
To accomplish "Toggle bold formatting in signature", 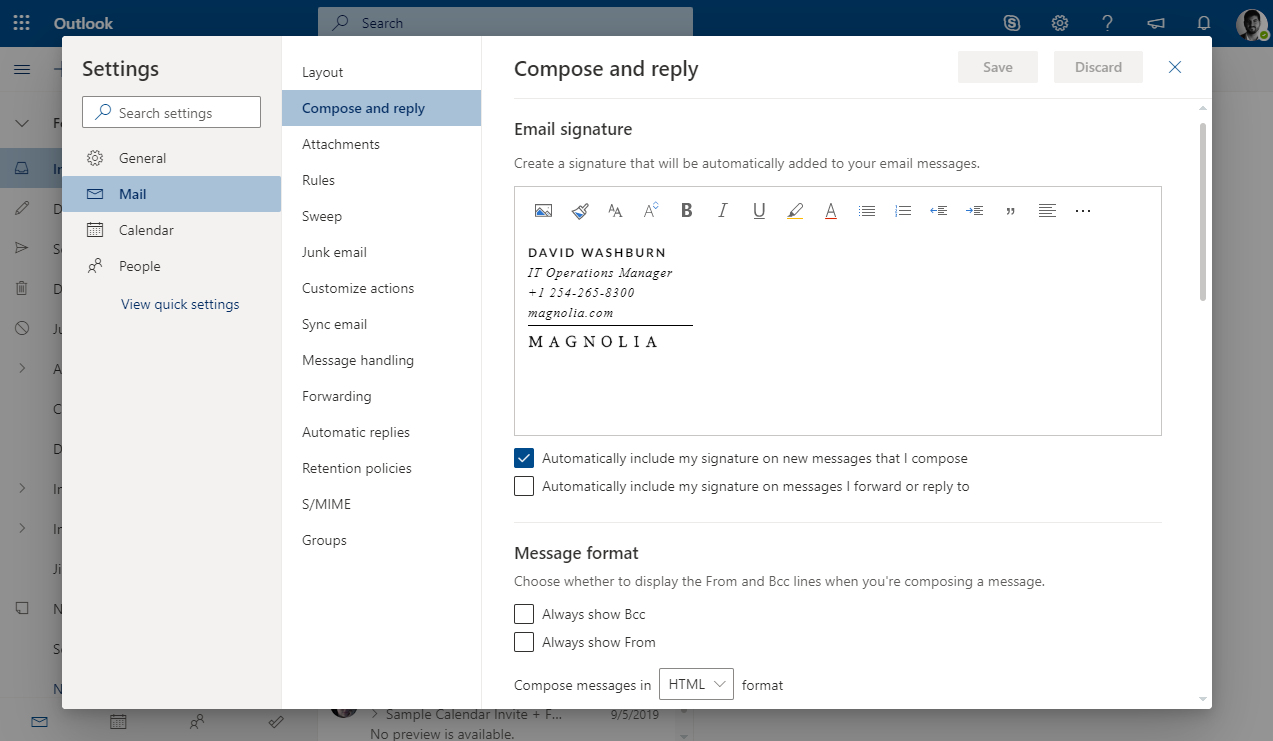I will 686,211.
